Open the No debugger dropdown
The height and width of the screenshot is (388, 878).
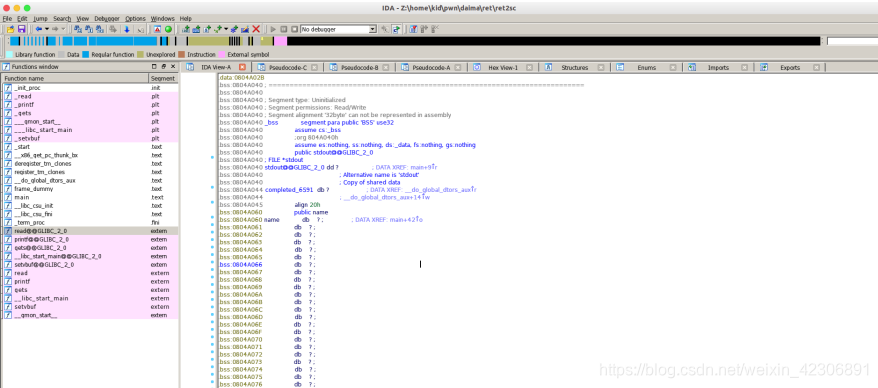point(338,29)
